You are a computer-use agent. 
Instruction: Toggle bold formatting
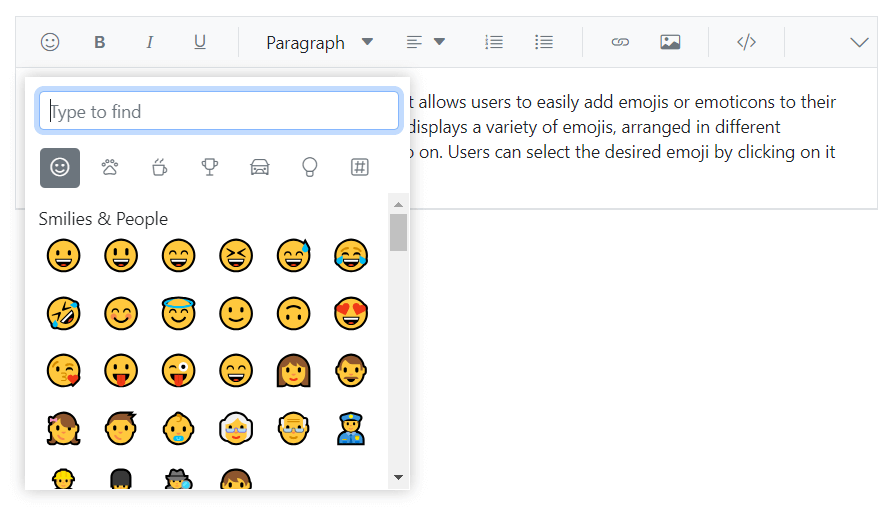coord(100,42)
